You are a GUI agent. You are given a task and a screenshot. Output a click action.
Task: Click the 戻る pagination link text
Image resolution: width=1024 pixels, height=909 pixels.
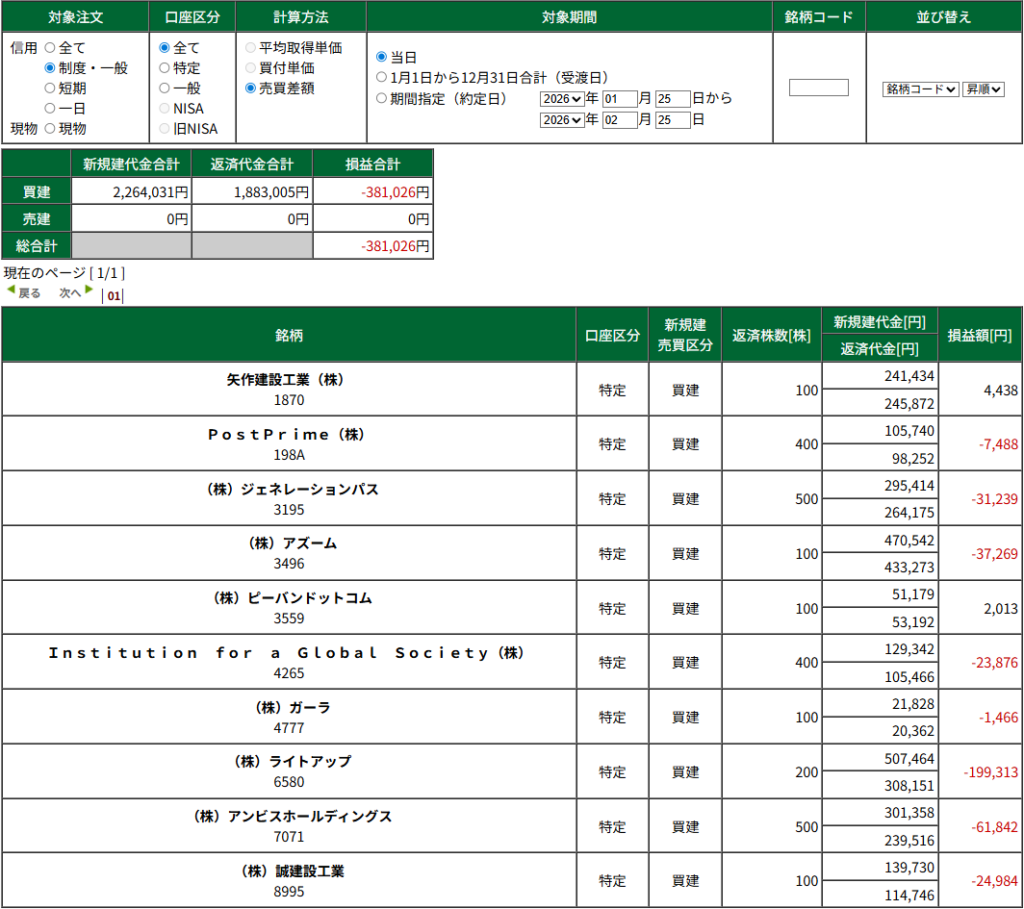30,293
